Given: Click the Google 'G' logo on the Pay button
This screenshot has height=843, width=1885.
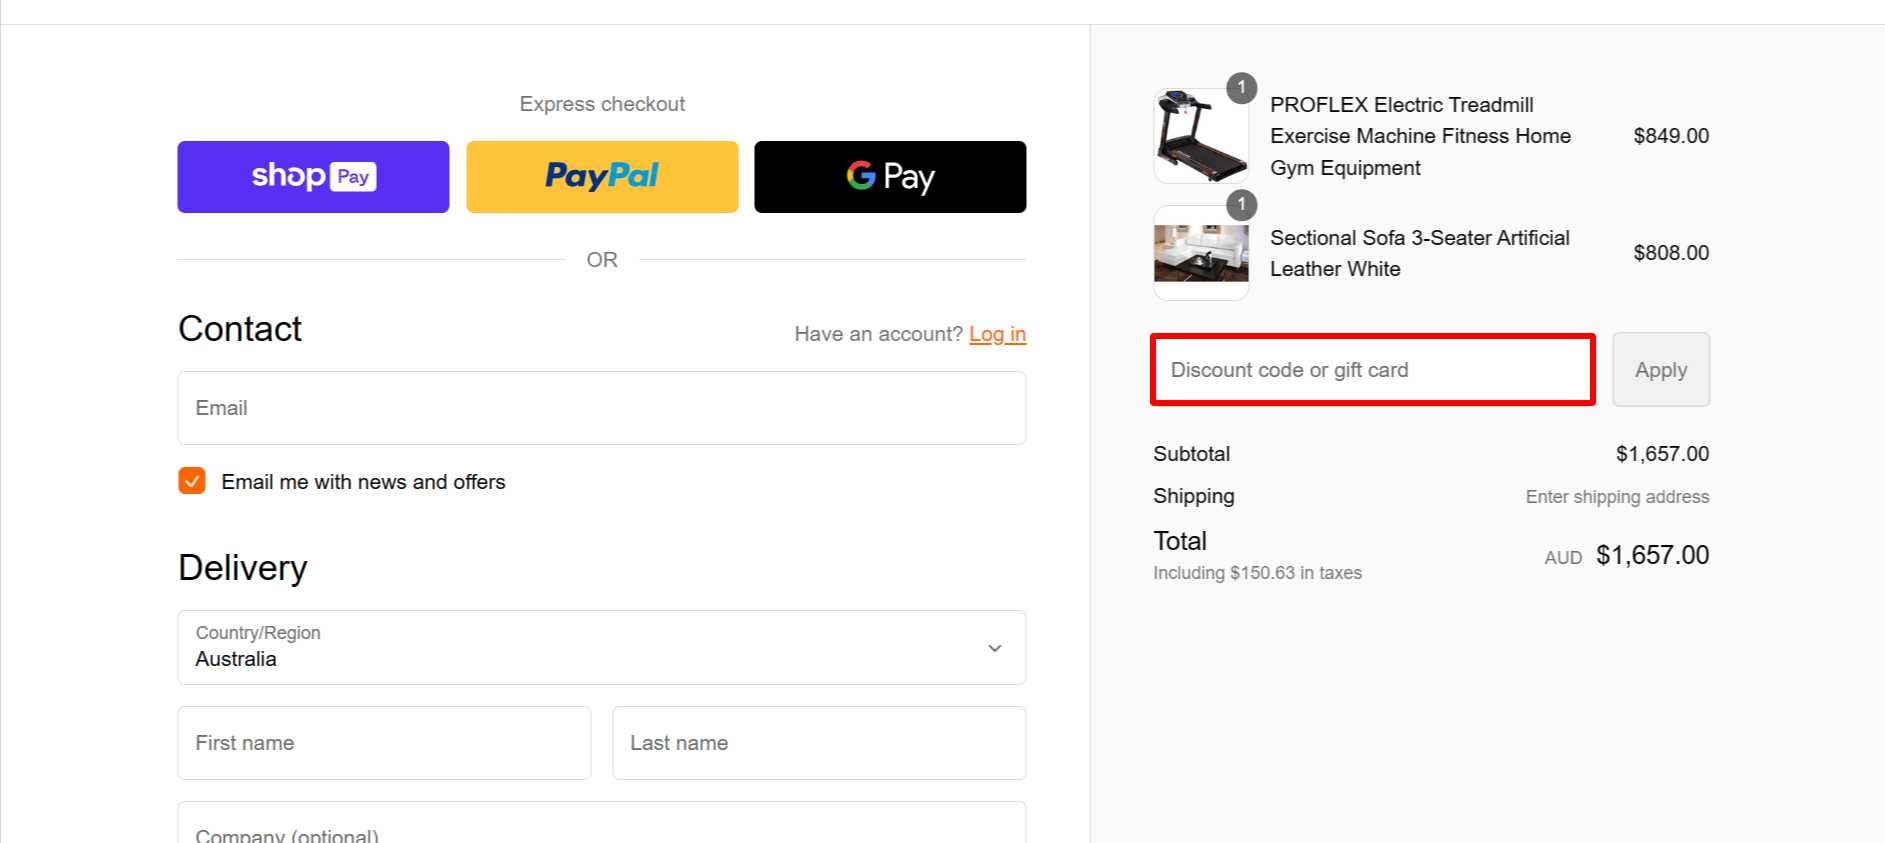Looking at the screenshot, I should [x=859, y=176].
